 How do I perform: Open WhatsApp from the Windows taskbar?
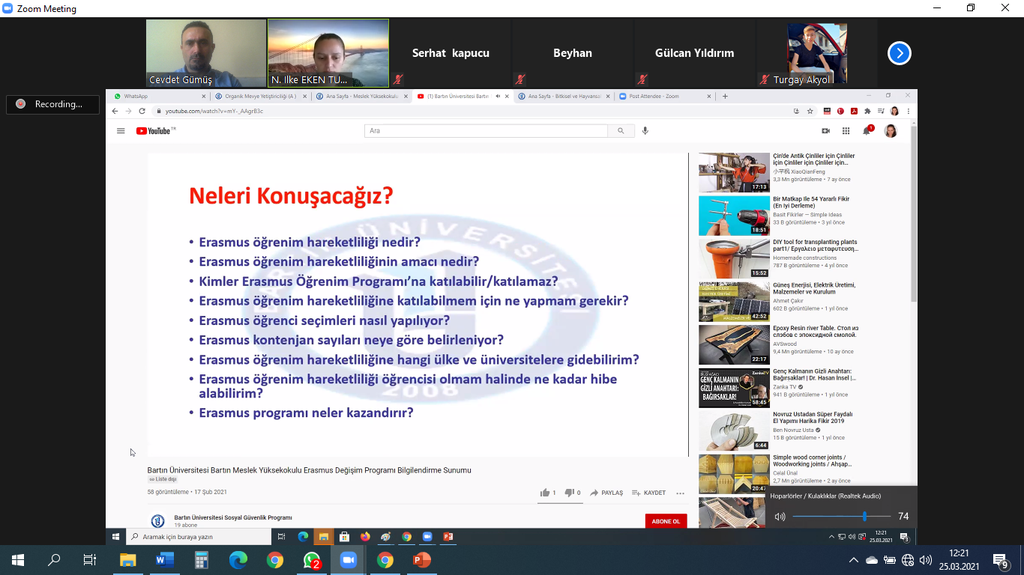tap(312, 560)
